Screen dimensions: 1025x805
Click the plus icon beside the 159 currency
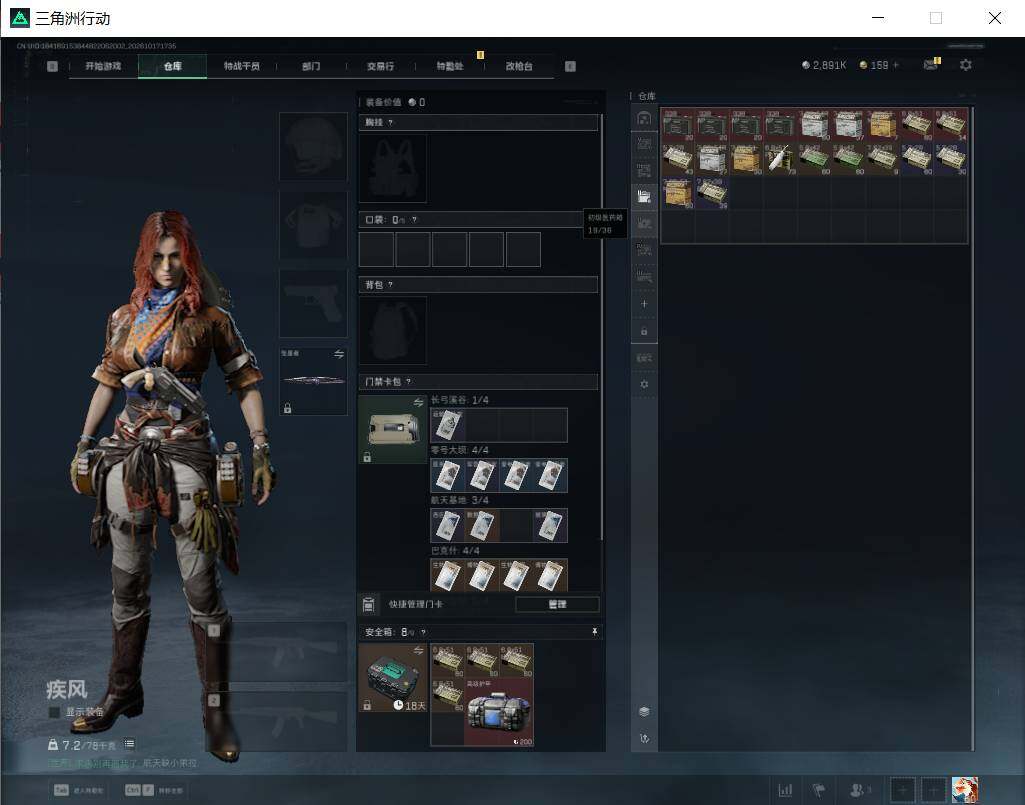tap(896, 65)
